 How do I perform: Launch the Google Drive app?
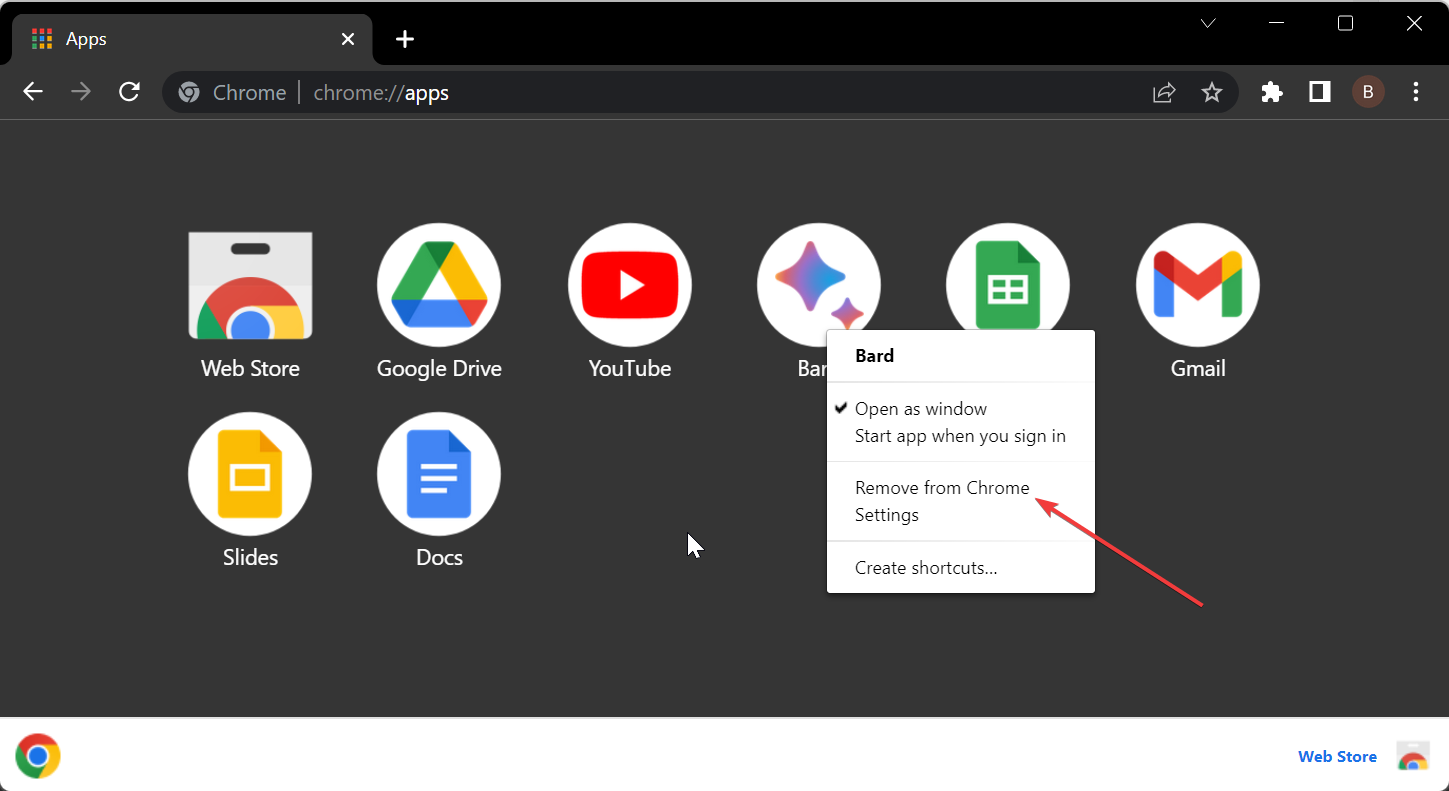pos(439,285)
